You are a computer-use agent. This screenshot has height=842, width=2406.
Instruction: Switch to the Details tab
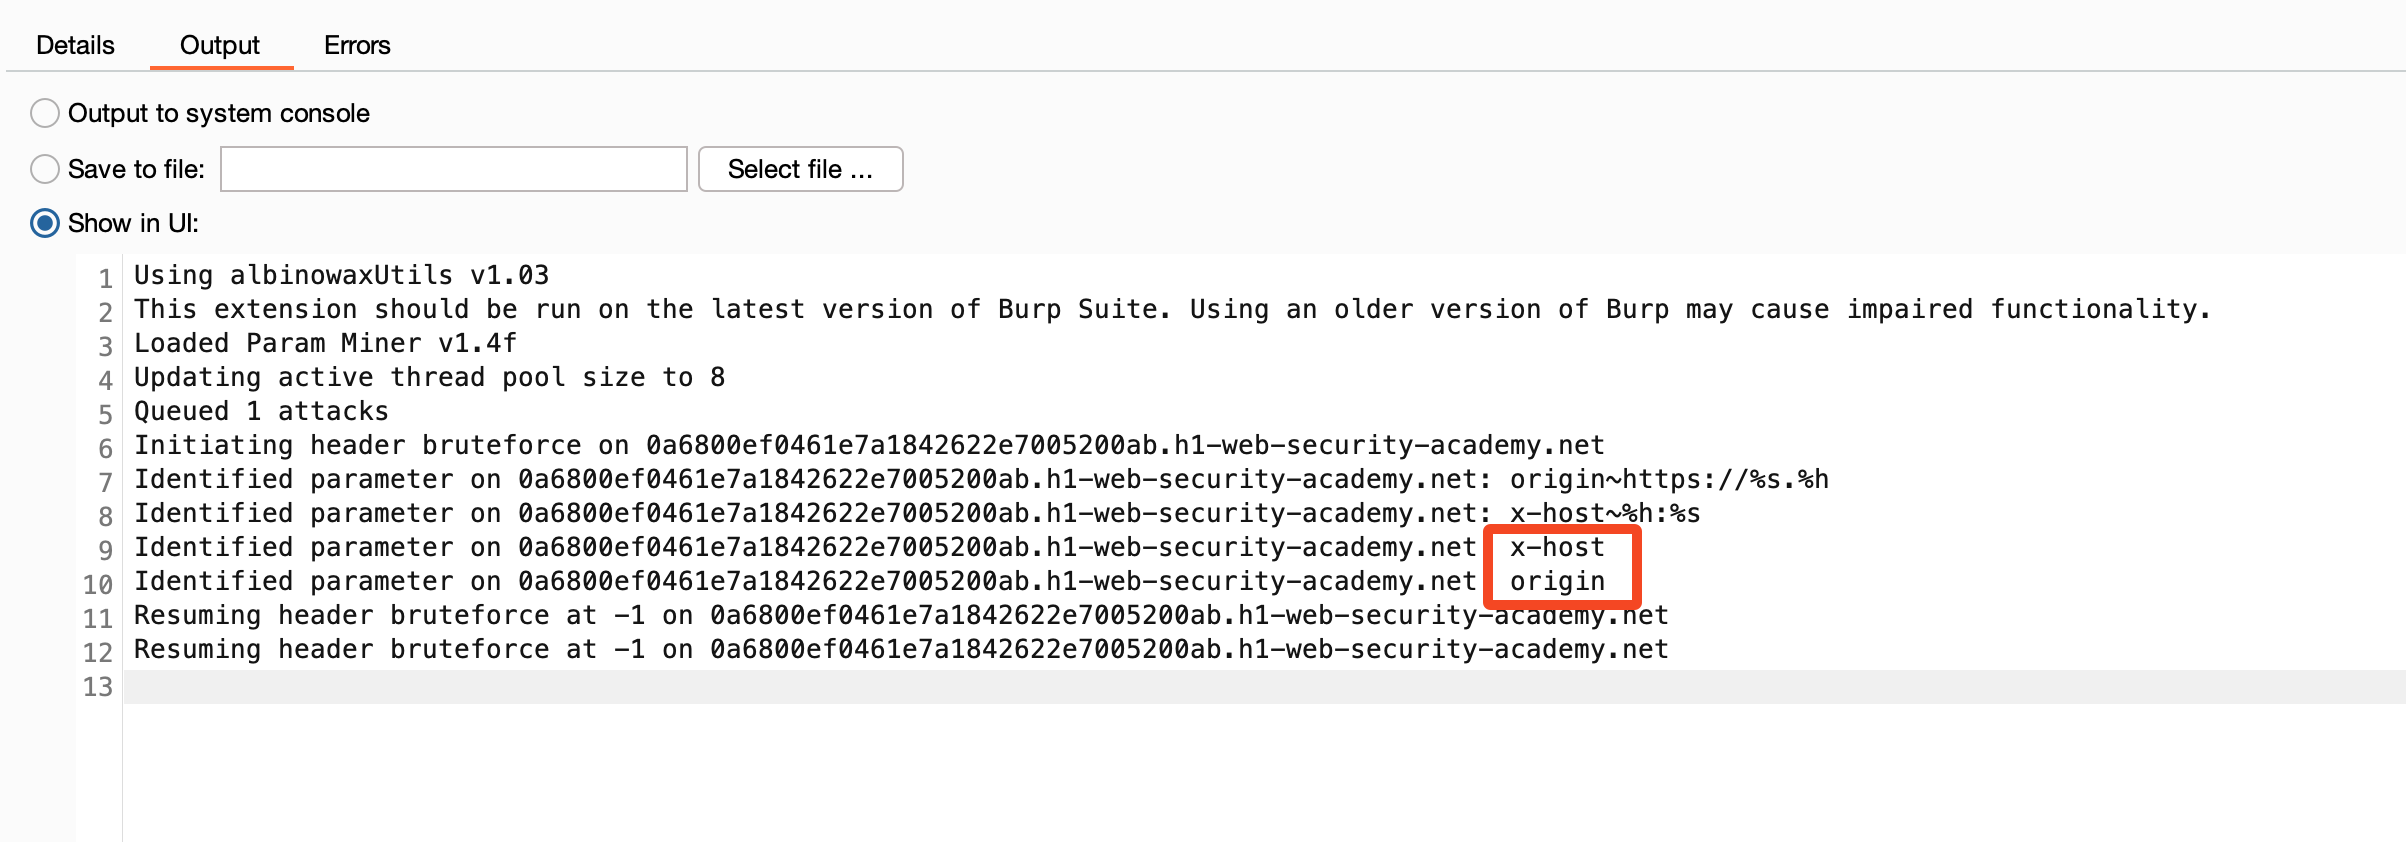coord(75,45)
